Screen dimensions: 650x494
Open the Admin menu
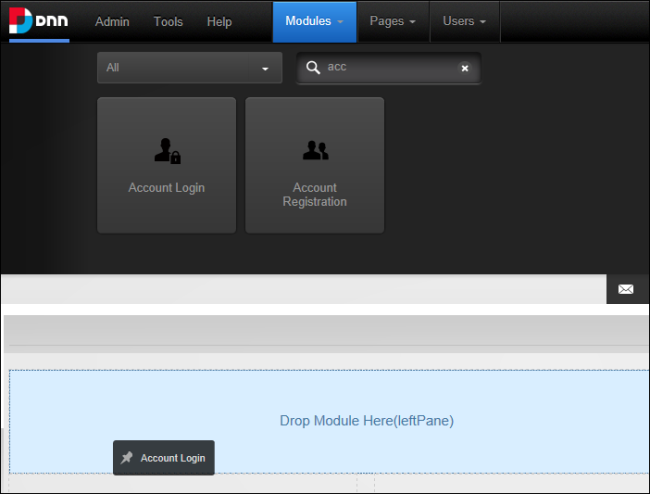(x=112, y=22)
